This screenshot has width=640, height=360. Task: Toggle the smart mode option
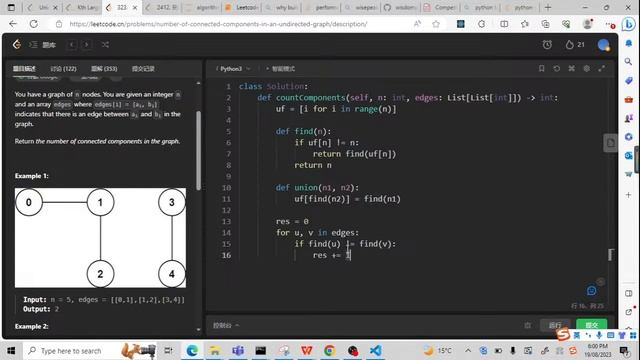(x=280, y=69)
